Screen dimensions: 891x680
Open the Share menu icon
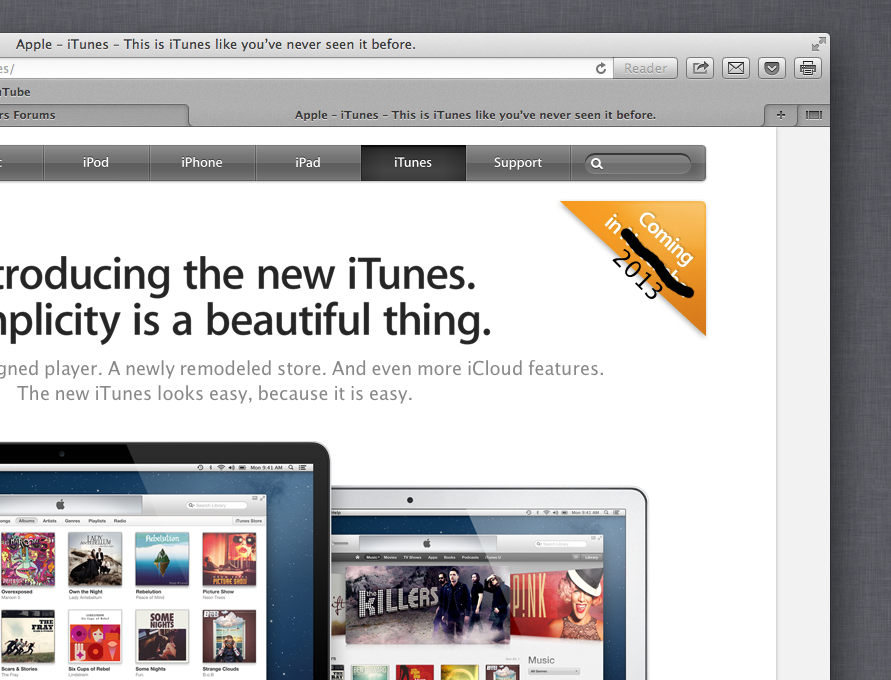pyautogui.click(x=700, y=68)
